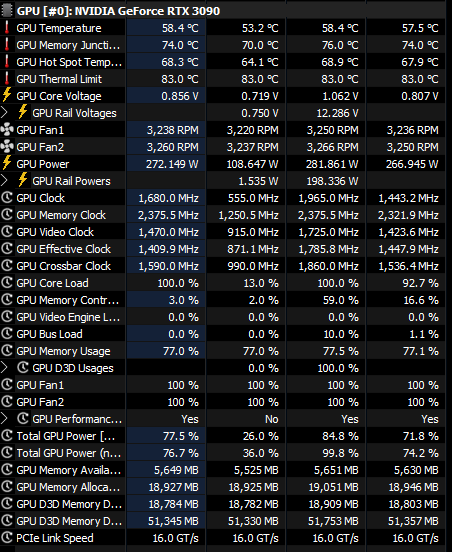
Task: Click the clock icon beside GPU Memory Usage
Action: [7, 350]
